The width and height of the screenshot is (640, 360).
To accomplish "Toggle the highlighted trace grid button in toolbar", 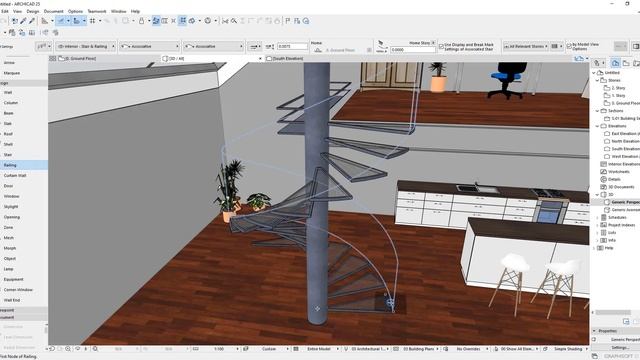I will click(182, 21).
